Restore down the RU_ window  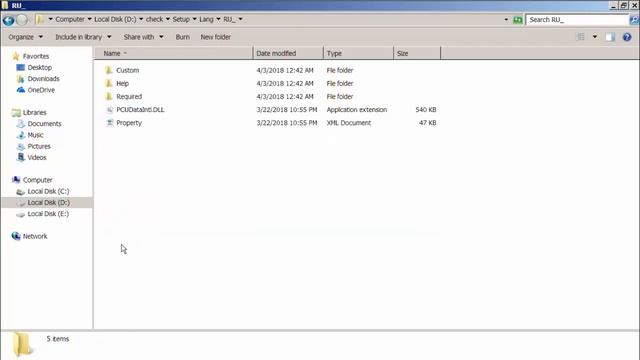pos(624,5)
